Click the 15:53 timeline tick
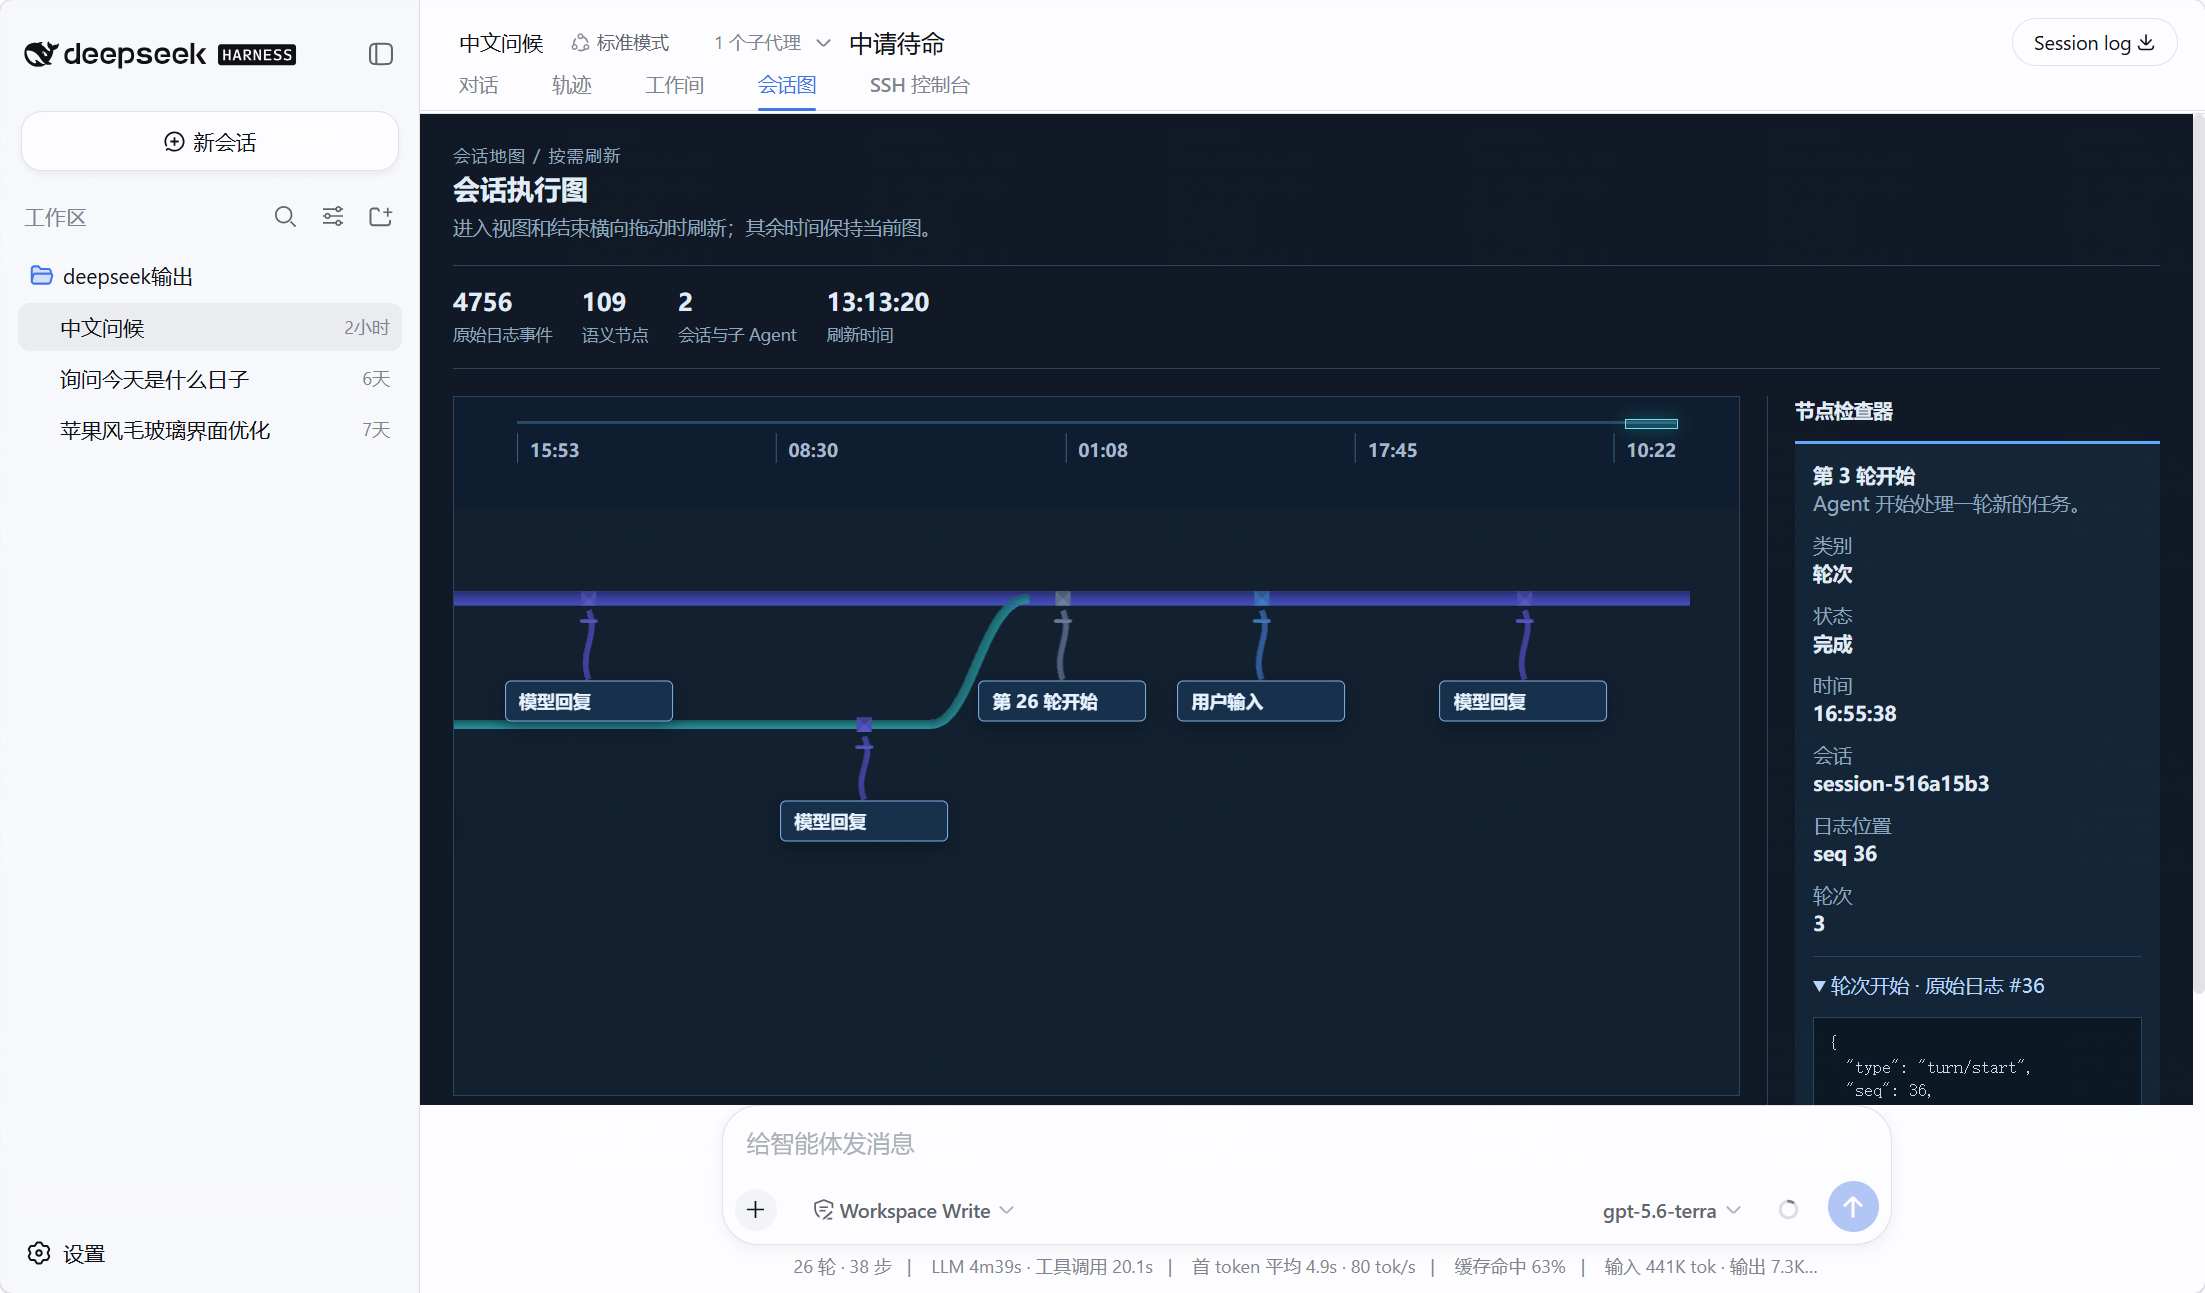 click(x=554, y=450)
